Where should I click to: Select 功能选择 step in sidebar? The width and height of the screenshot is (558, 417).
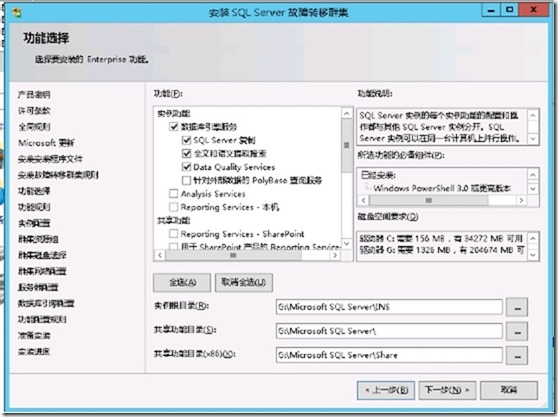click(x=34, y=191)
